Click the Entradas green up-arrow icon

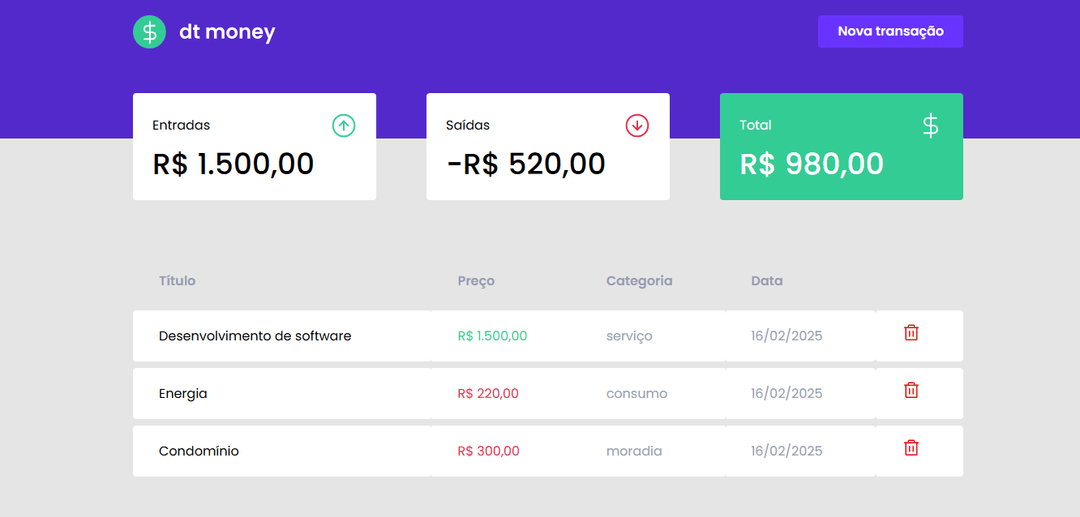tap(344, 126)
